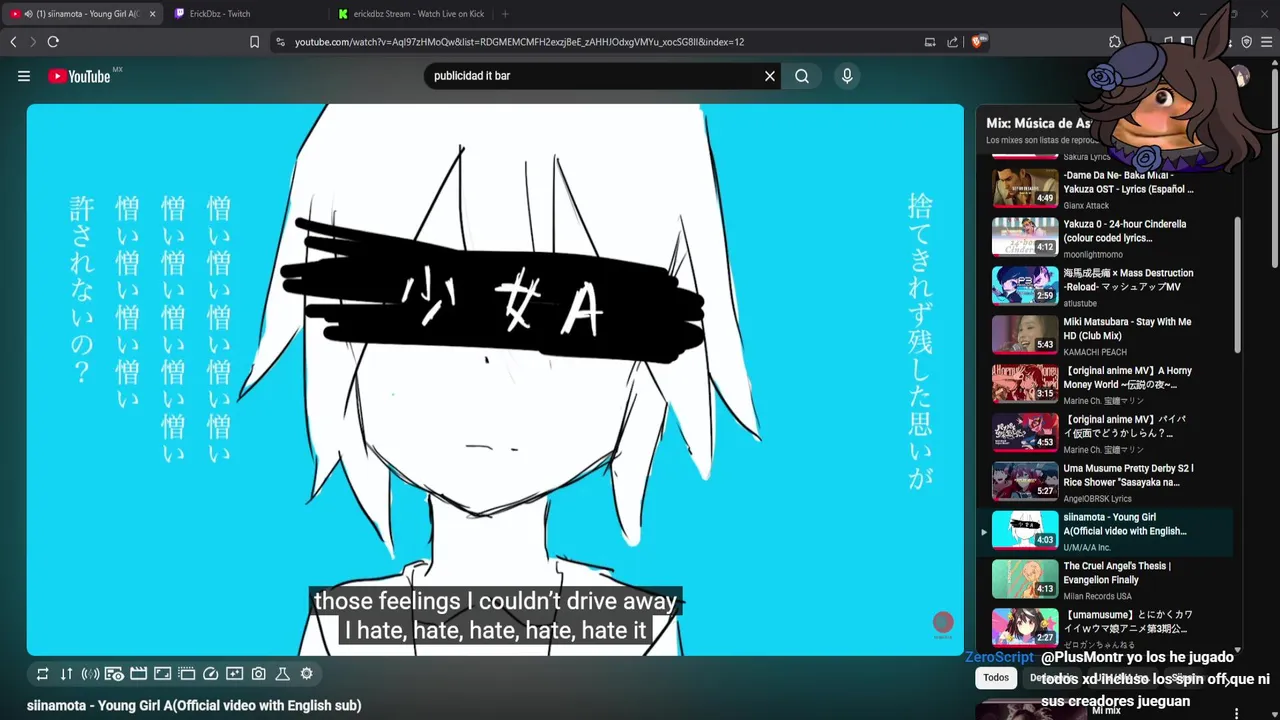Screen dimensions: 1280x720
Task: Start voice search with microphone icon
Action: [847, 76]
